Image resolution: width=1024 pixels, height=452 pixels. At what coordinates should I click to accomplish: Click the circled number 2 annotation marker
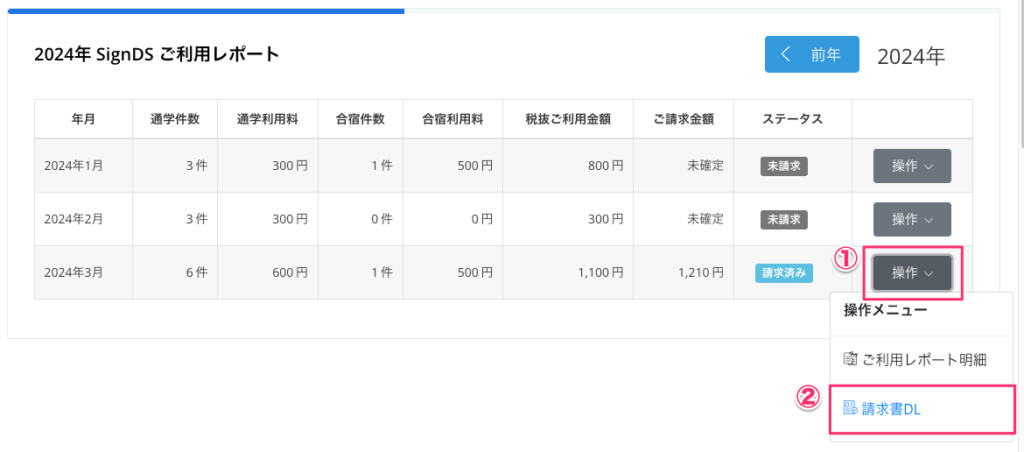pos(808,398)
